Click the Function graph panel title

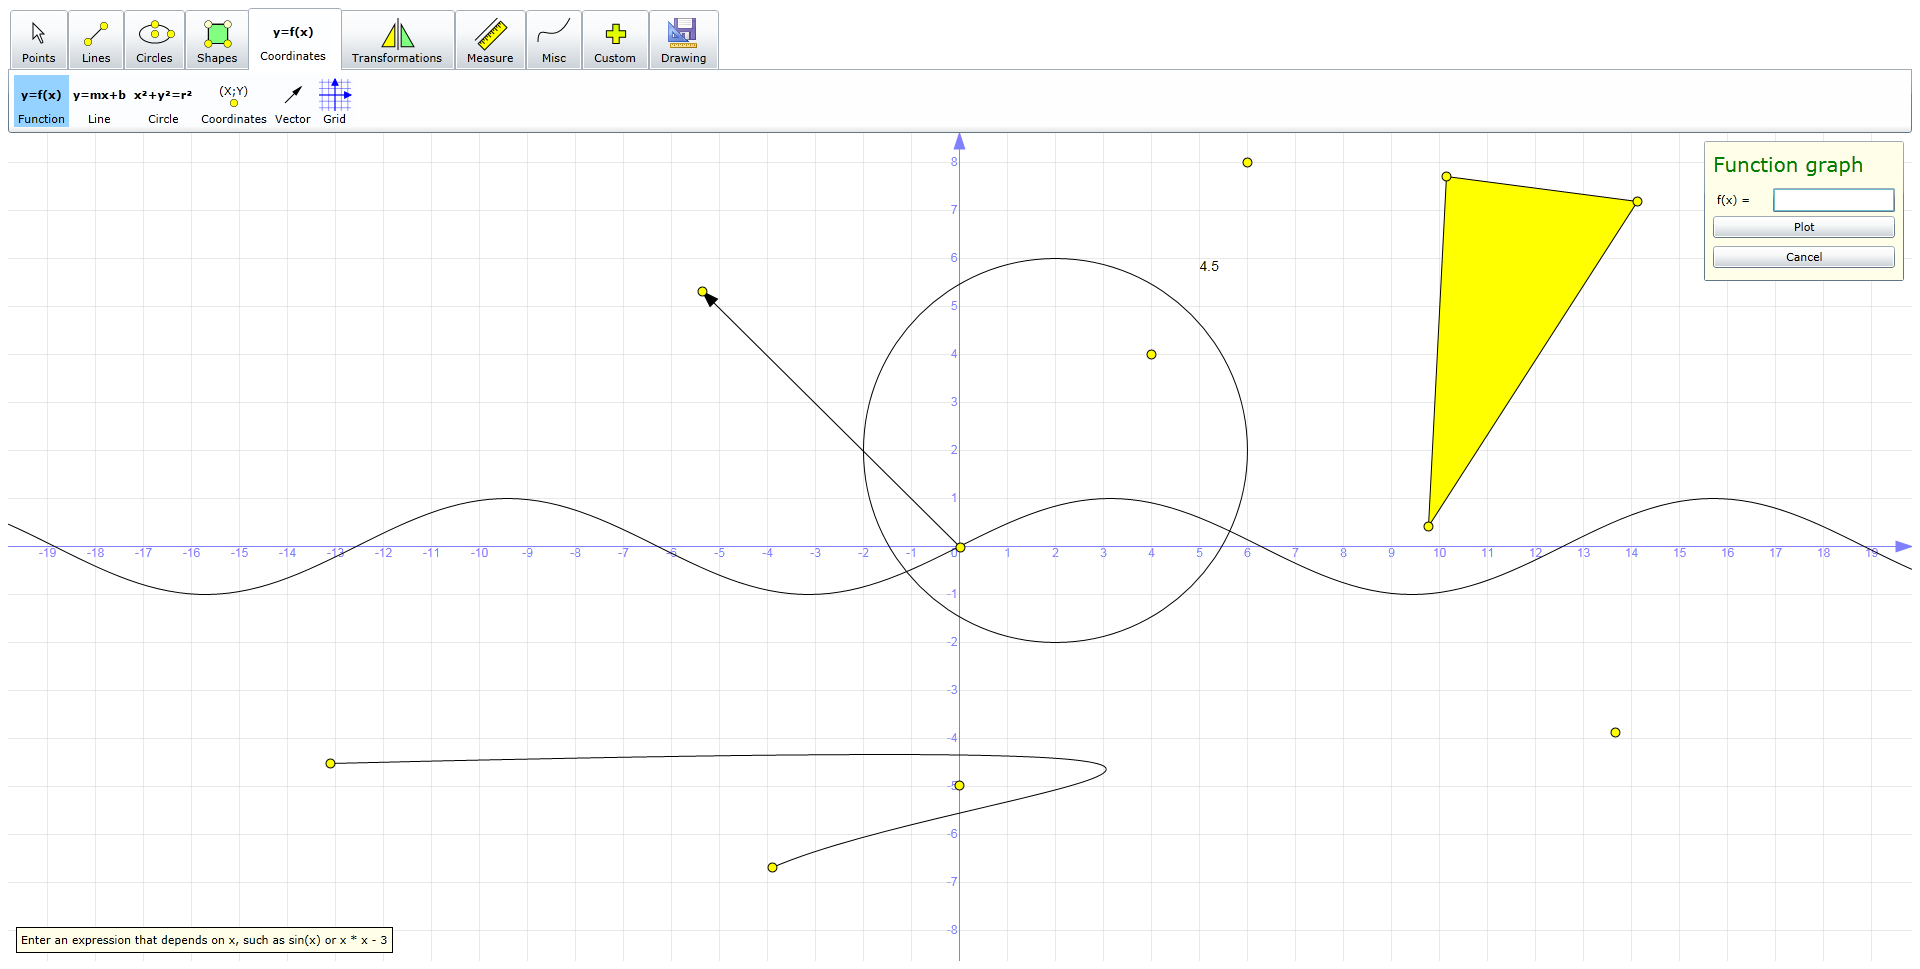coord(1787,165)
